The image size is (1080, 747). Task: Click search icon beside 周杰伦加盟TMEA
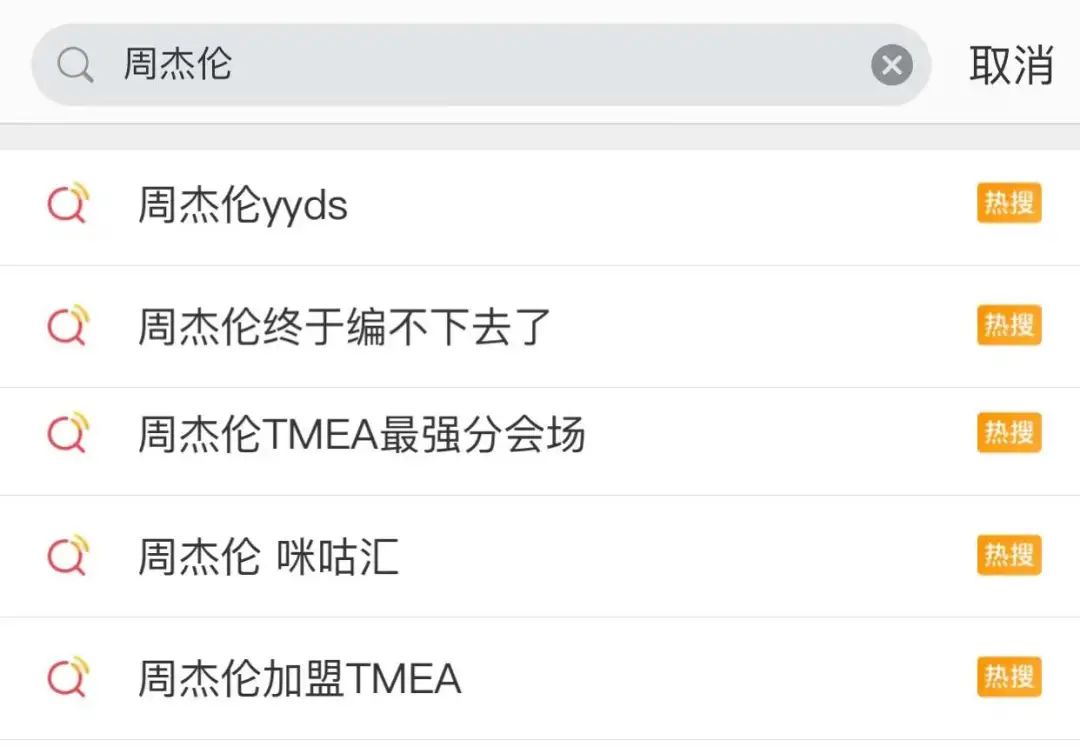point(68,678)
